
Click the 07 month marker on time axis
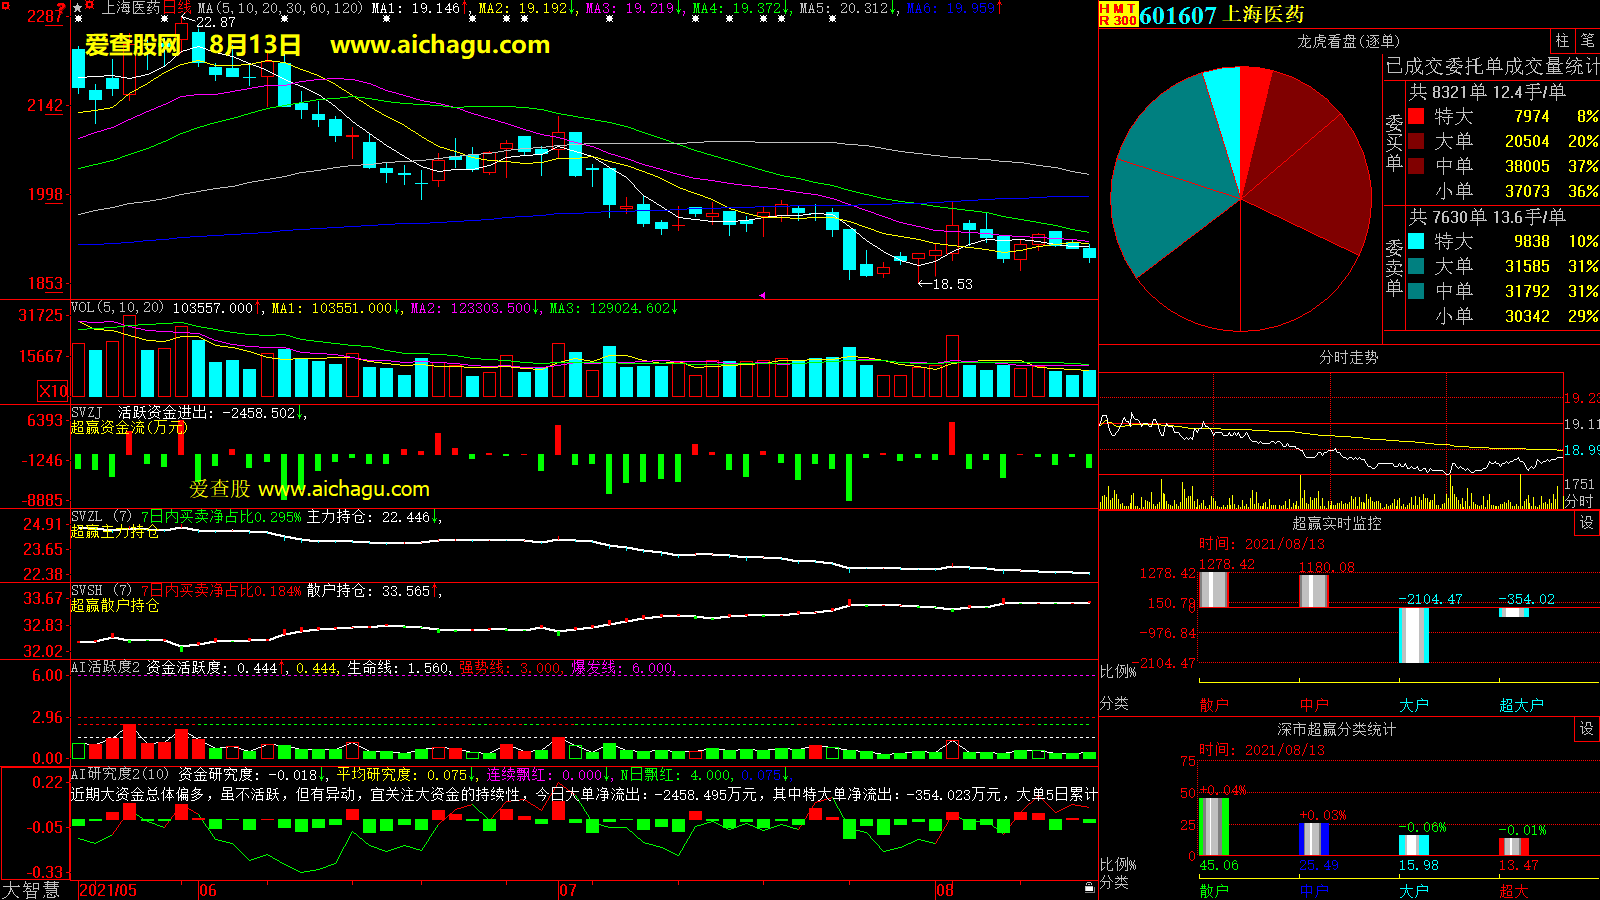pos(567,890)
